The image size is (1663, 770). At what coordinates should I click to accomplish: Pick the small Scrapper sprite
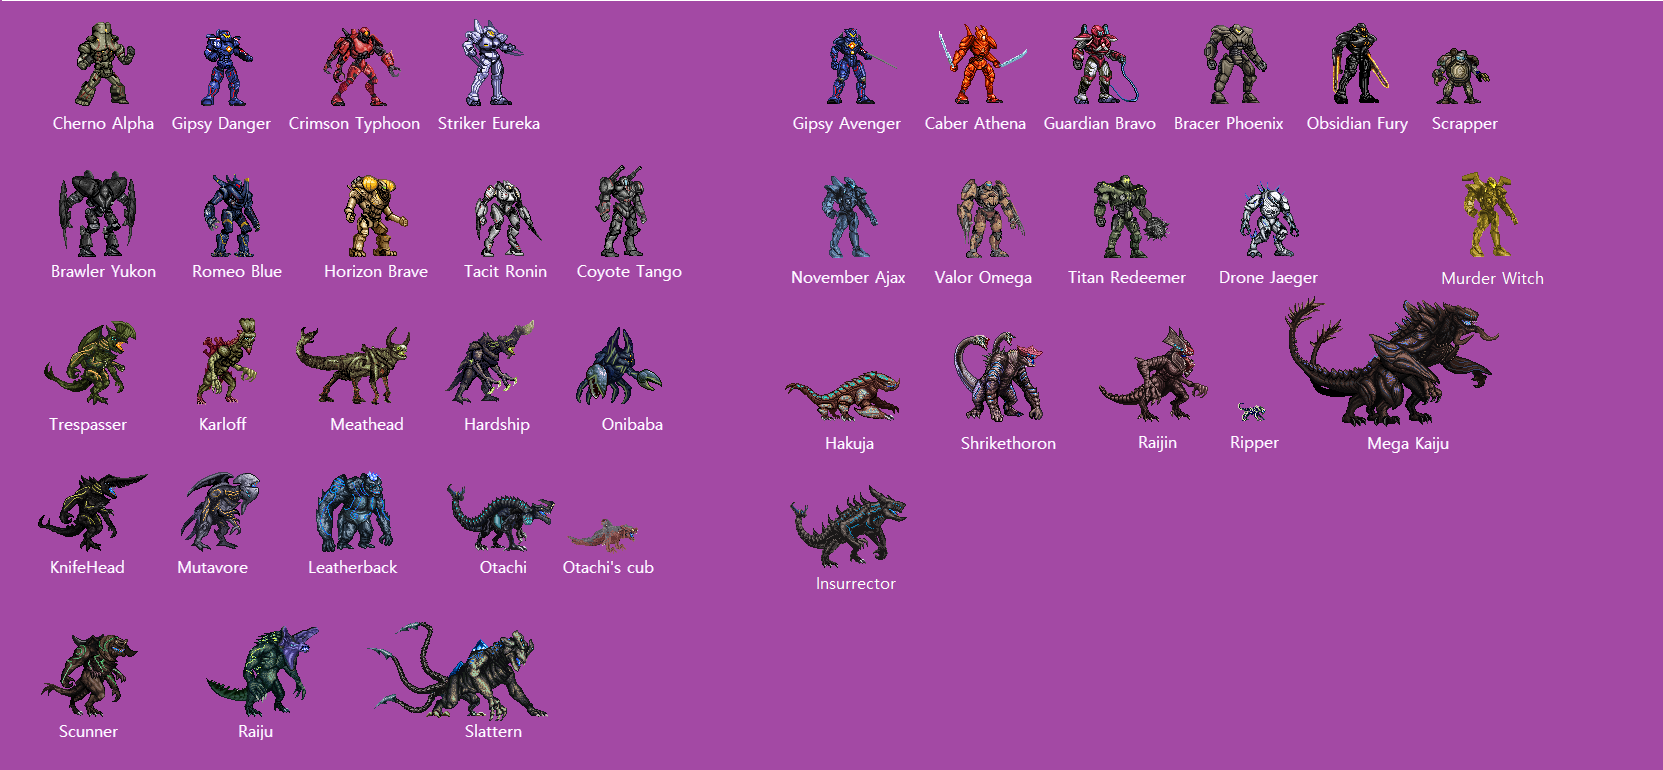1460,77
